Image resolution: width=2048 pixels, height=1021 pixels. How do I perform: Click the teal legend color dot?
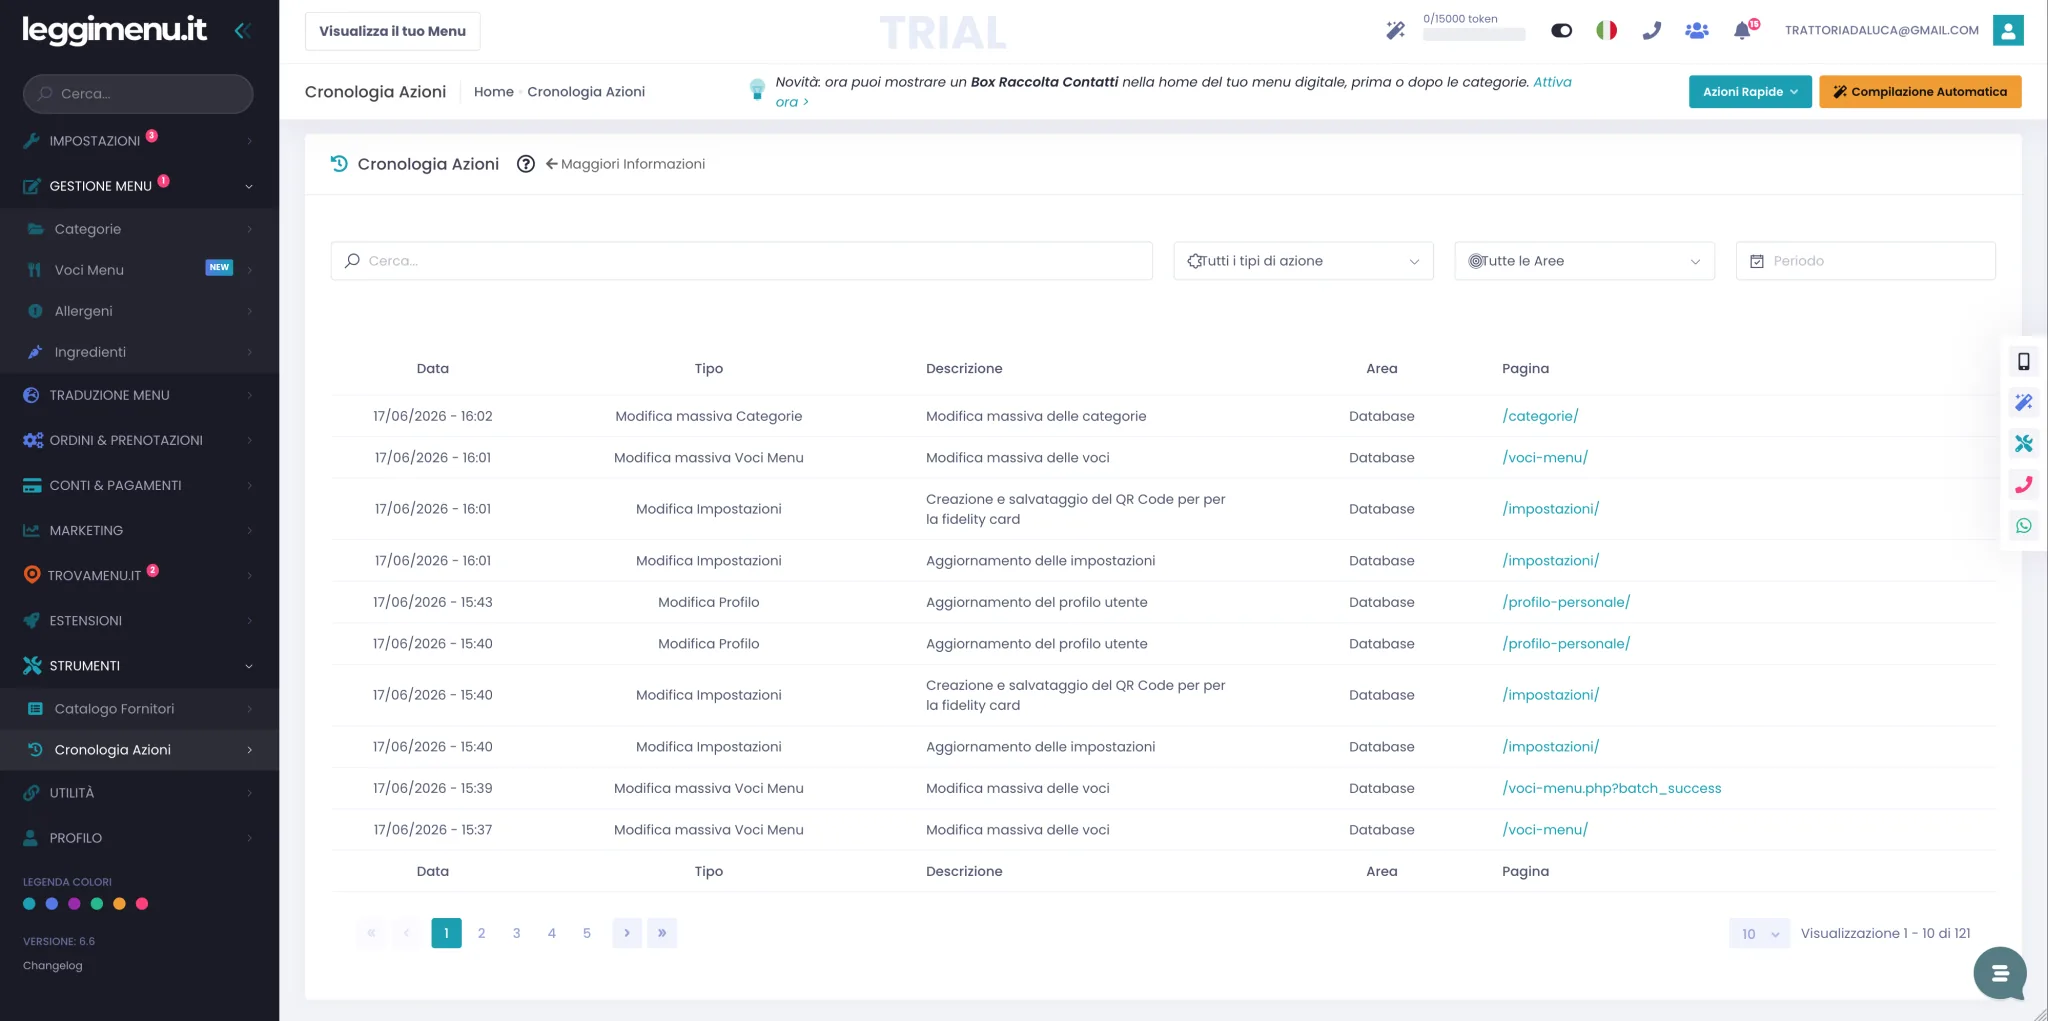pos(29,904)
